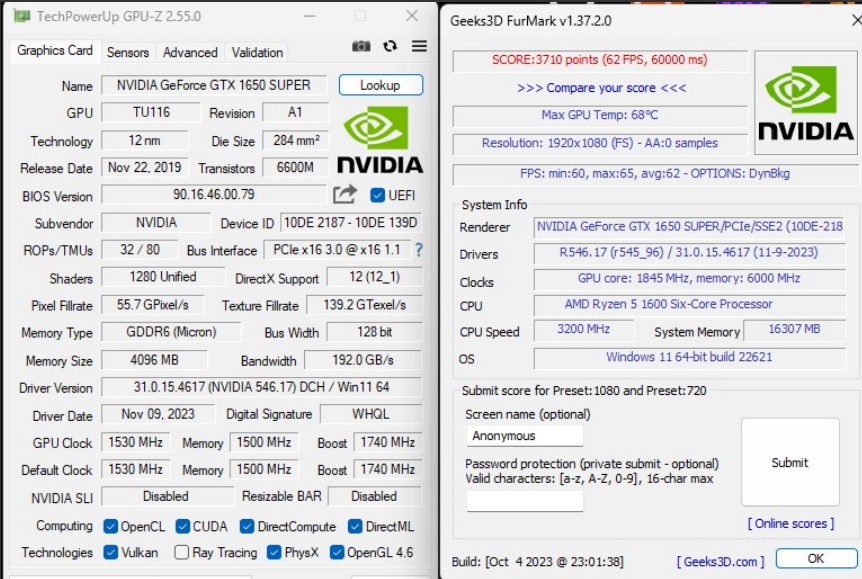Viewport: 862px width, 579px height.
Task: Toggle the PhysX checkbox
Action: click(274, 552)
